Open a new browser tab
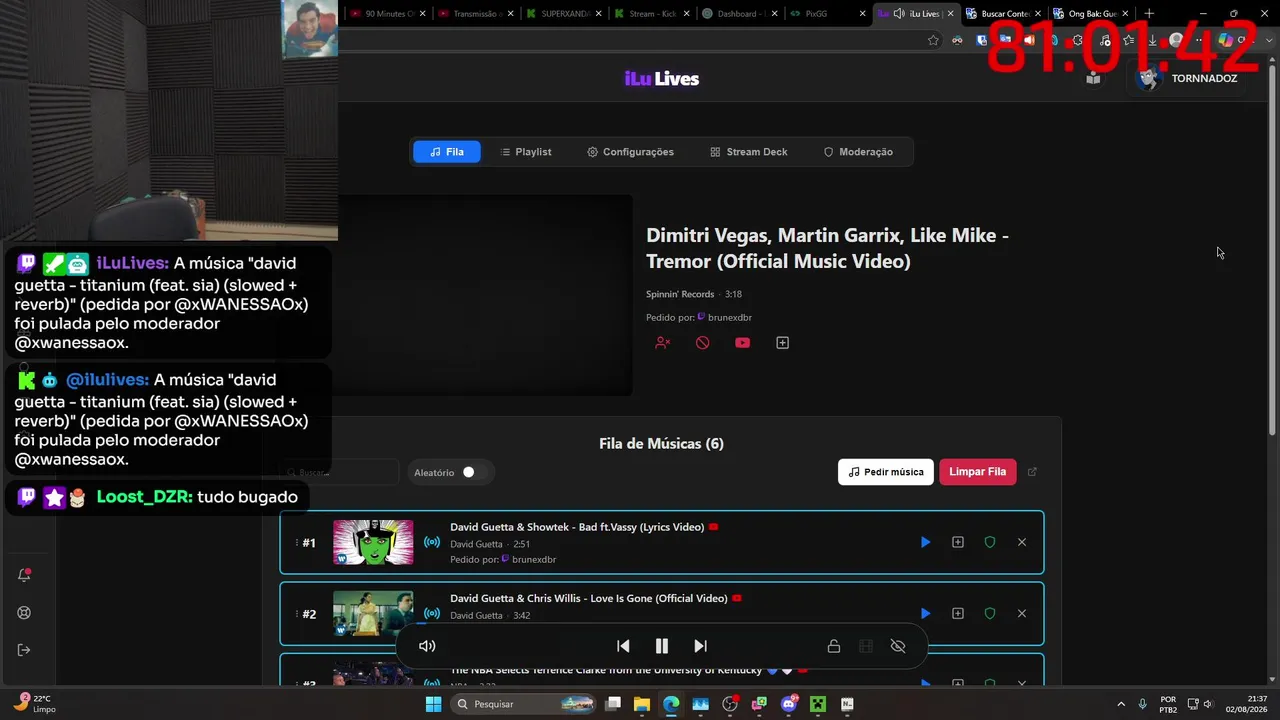The width and height of the screenshot is (1280, 720). coord(1149,14)
